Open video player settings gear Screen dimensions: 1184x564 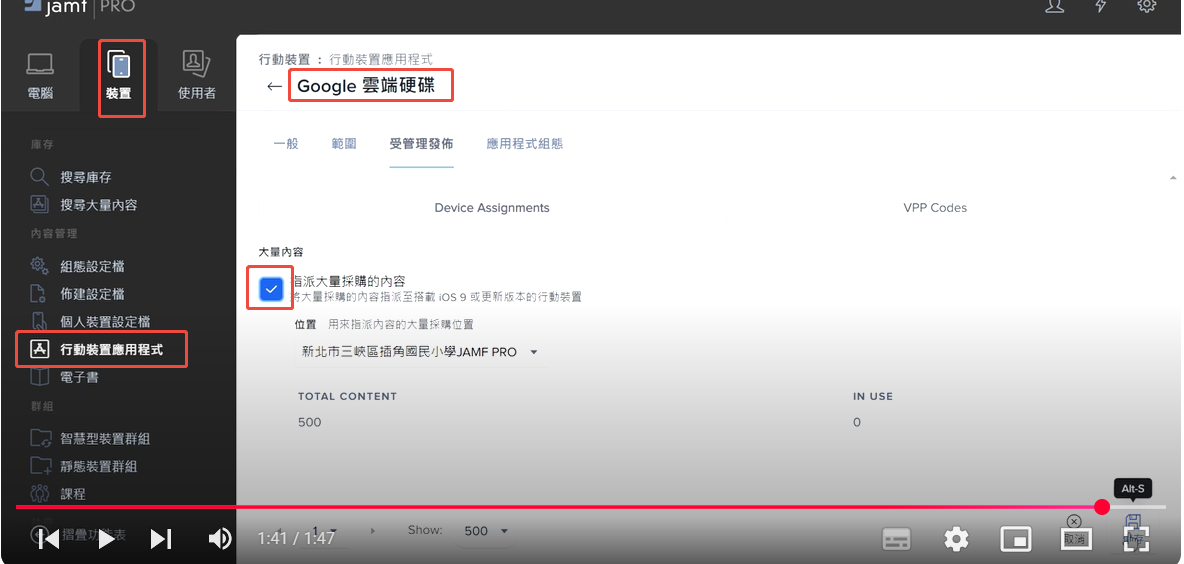click(956, 540)
